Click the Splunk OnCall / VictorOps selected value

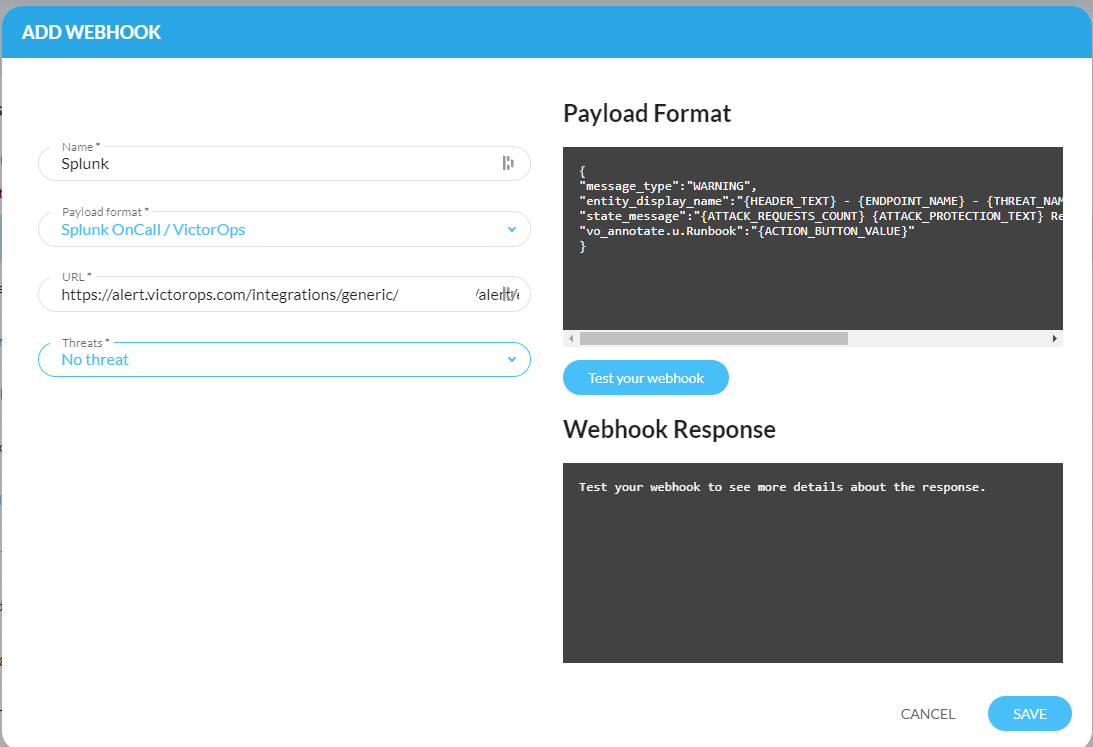[153, 229]
